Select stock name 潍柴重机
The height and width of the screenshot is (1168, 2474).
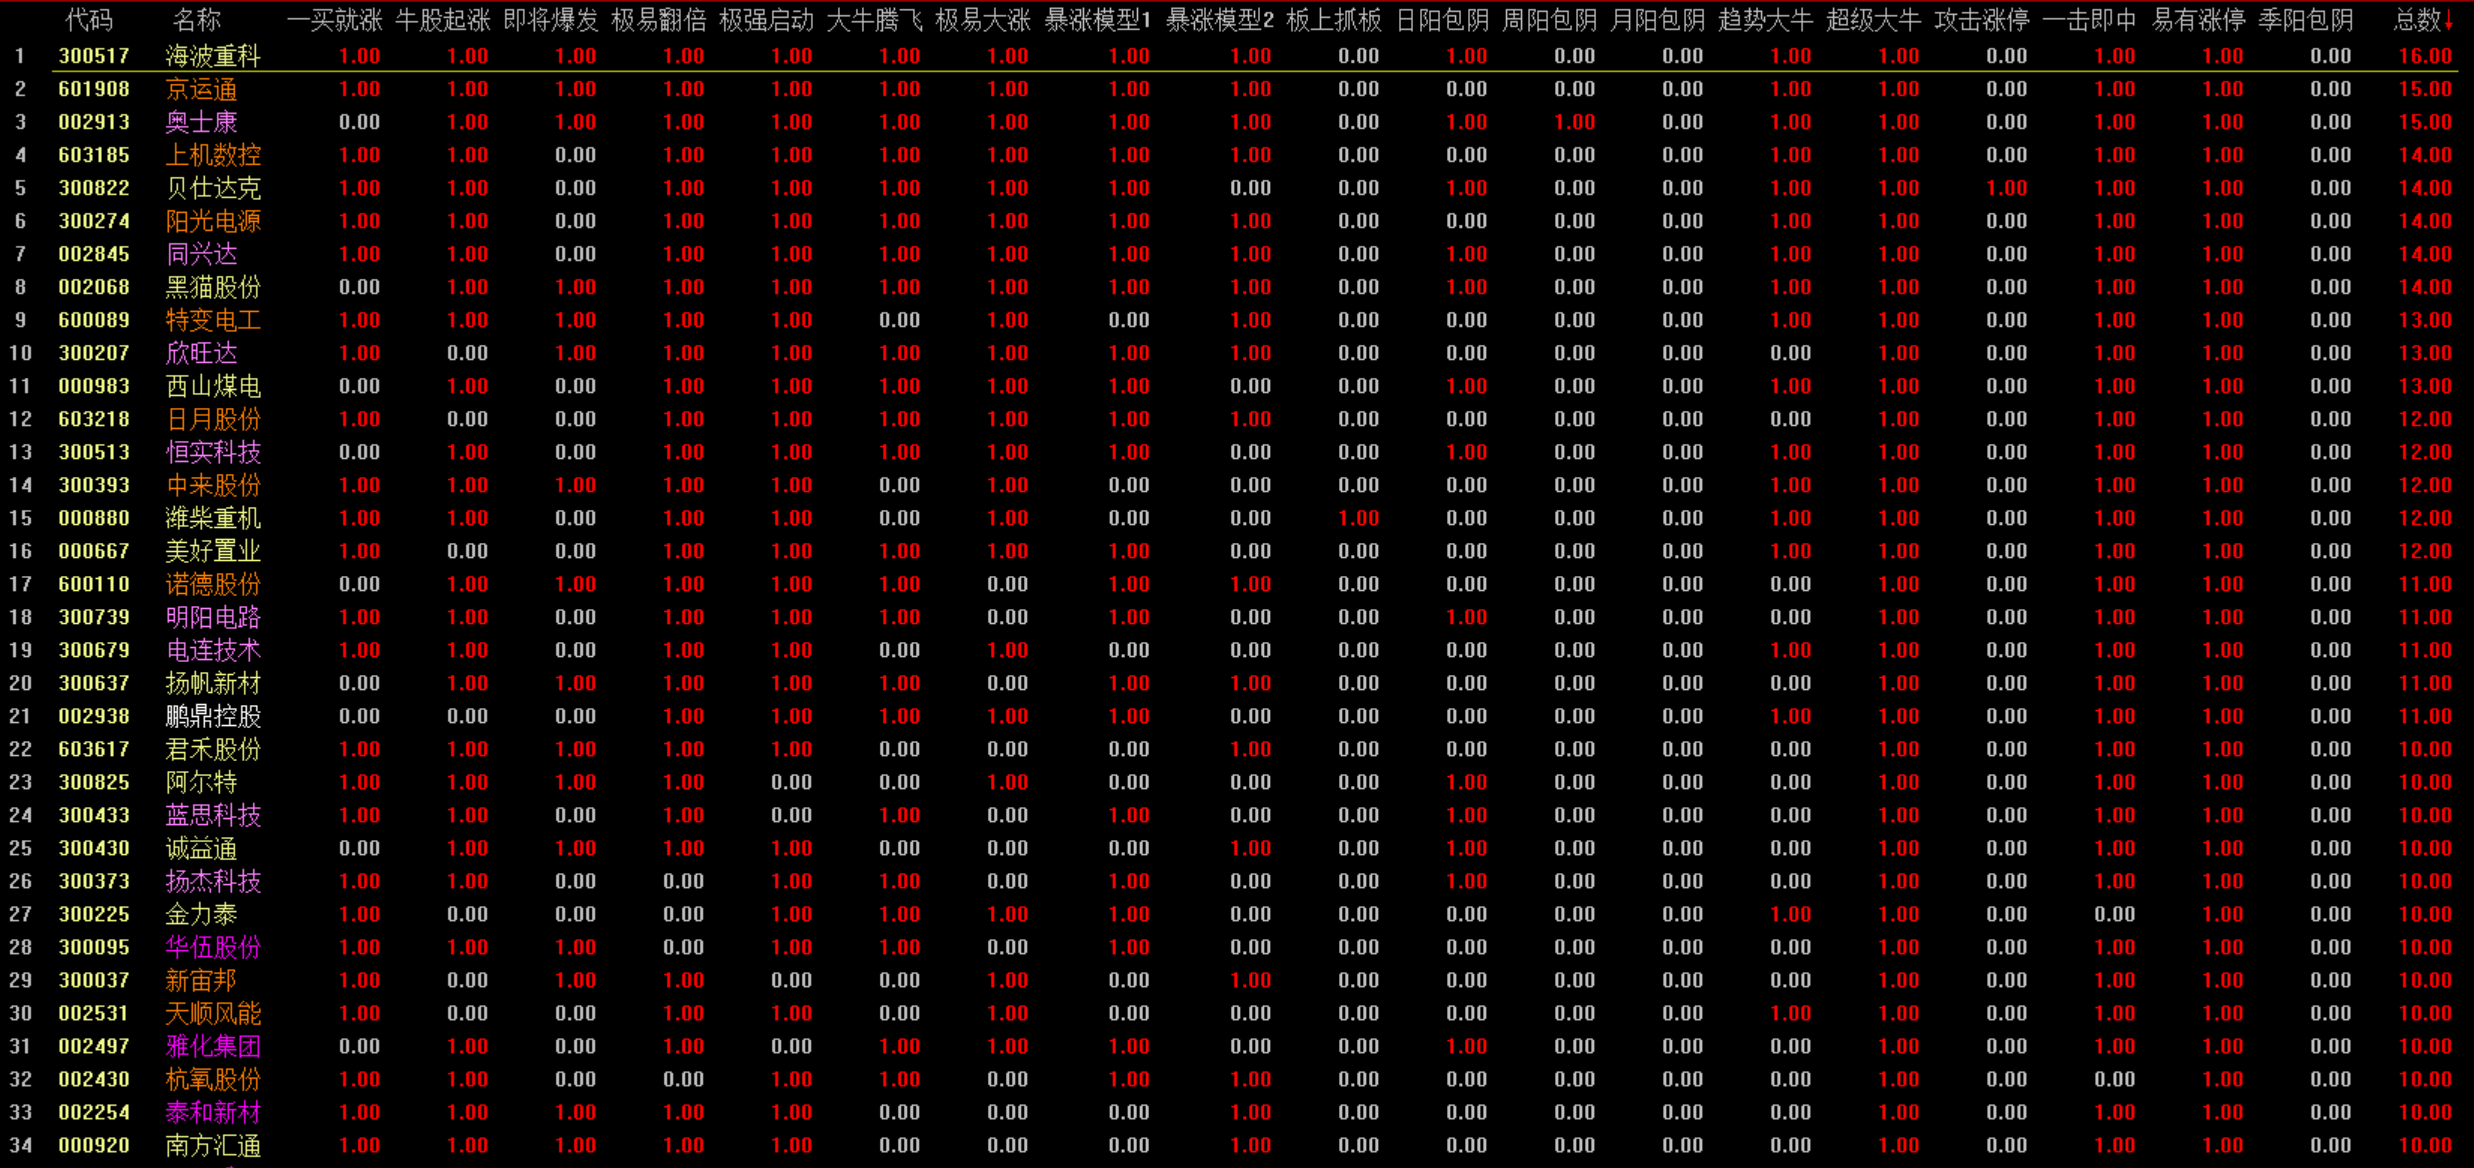[213, 518]
